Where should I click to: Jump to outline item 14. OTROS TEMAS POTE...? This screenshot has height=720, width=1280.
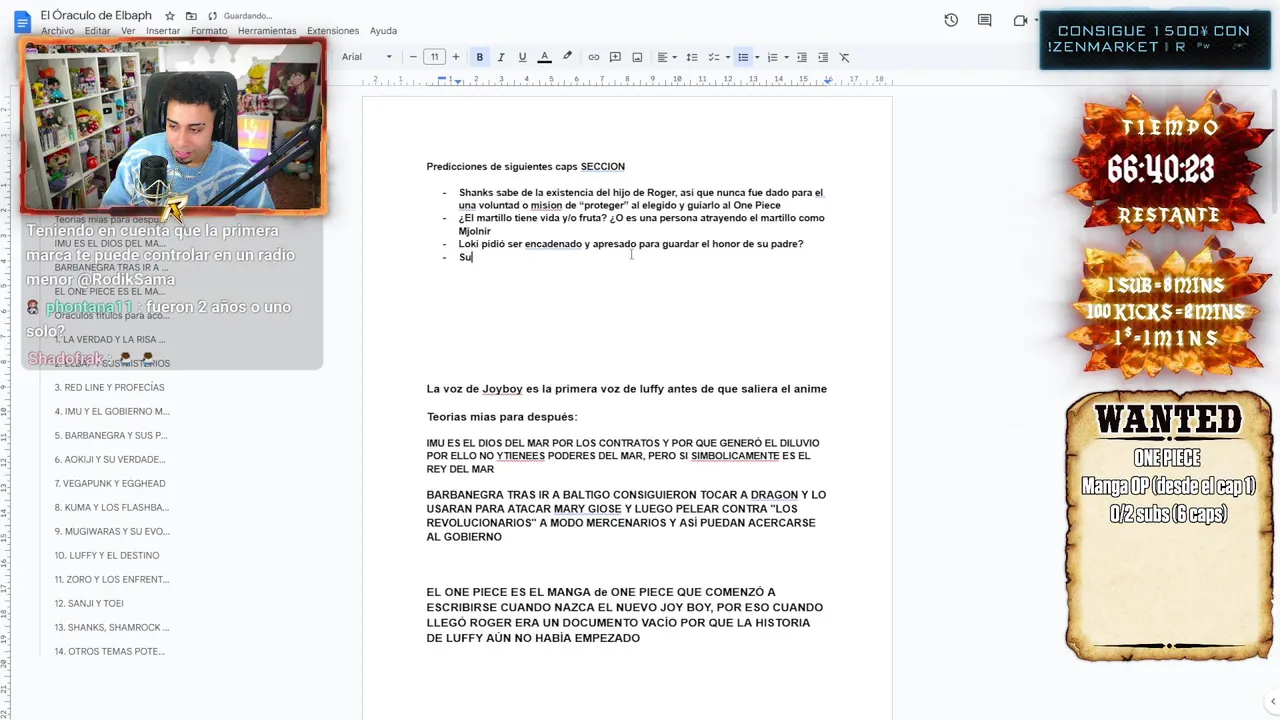pyautogui.click(x=110, y=651)
